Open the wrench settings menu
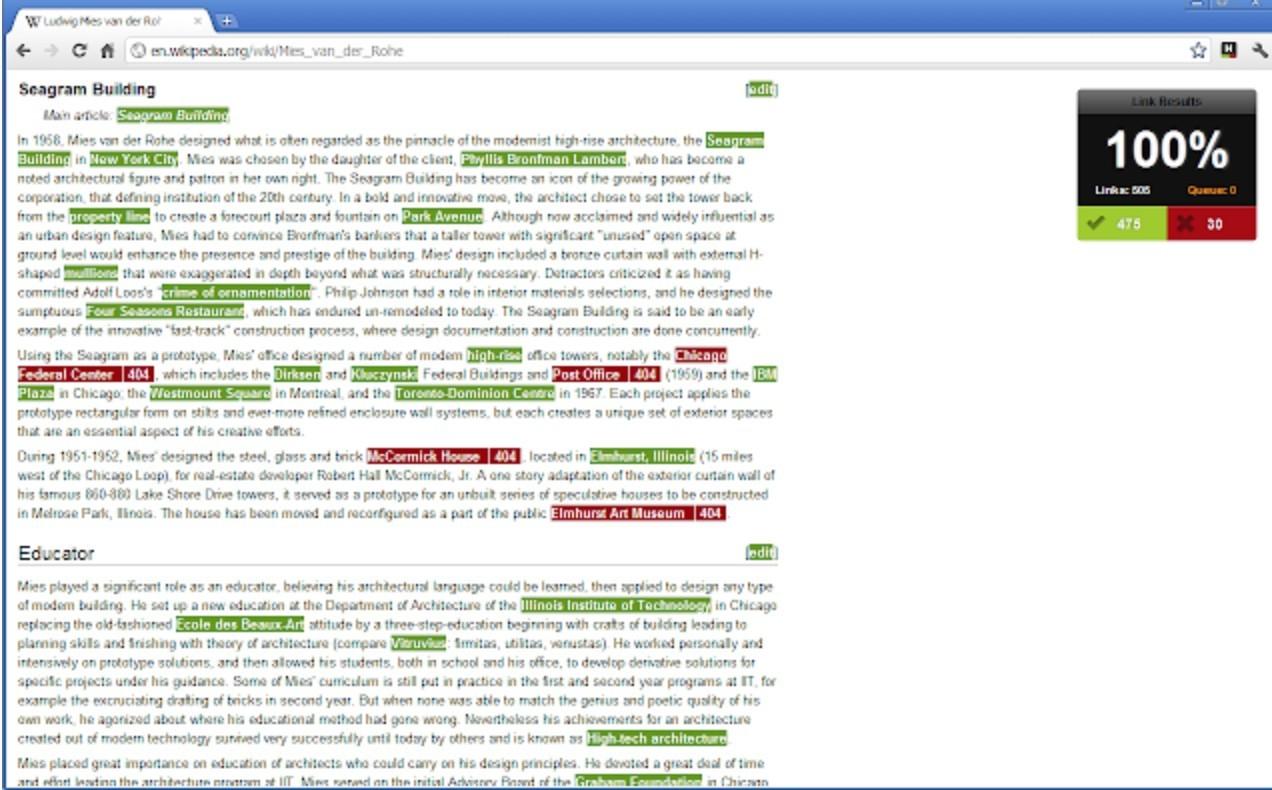Image resolution: width=1272 pixels, height=790 pixels. (1258, 50)
